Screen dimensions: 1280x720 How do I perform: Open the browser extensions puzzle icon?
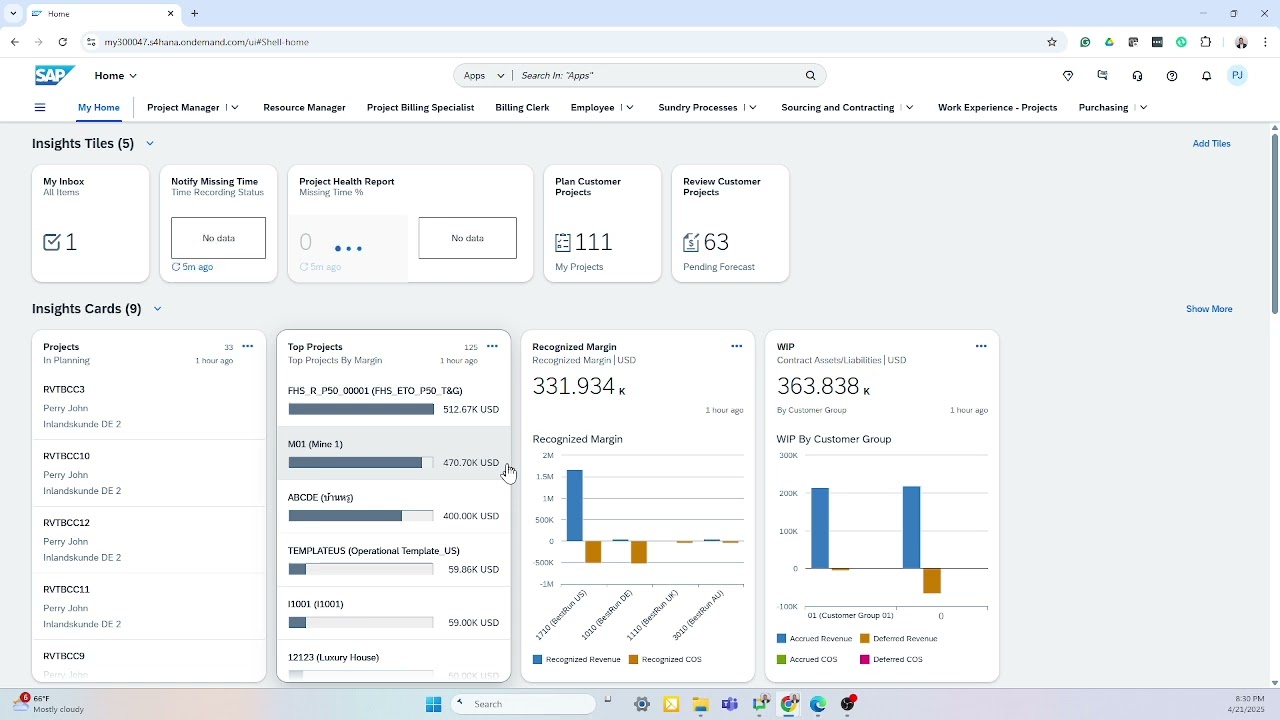(x=1206, y=42)
